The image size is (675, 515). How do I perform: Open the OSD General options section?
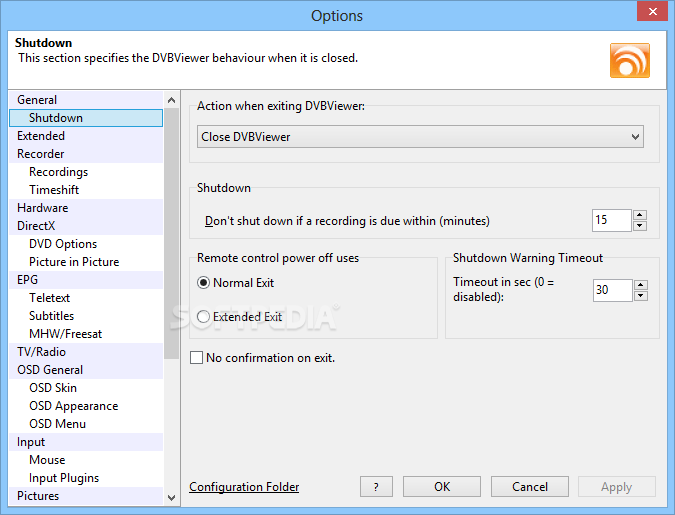click(86, 369)
